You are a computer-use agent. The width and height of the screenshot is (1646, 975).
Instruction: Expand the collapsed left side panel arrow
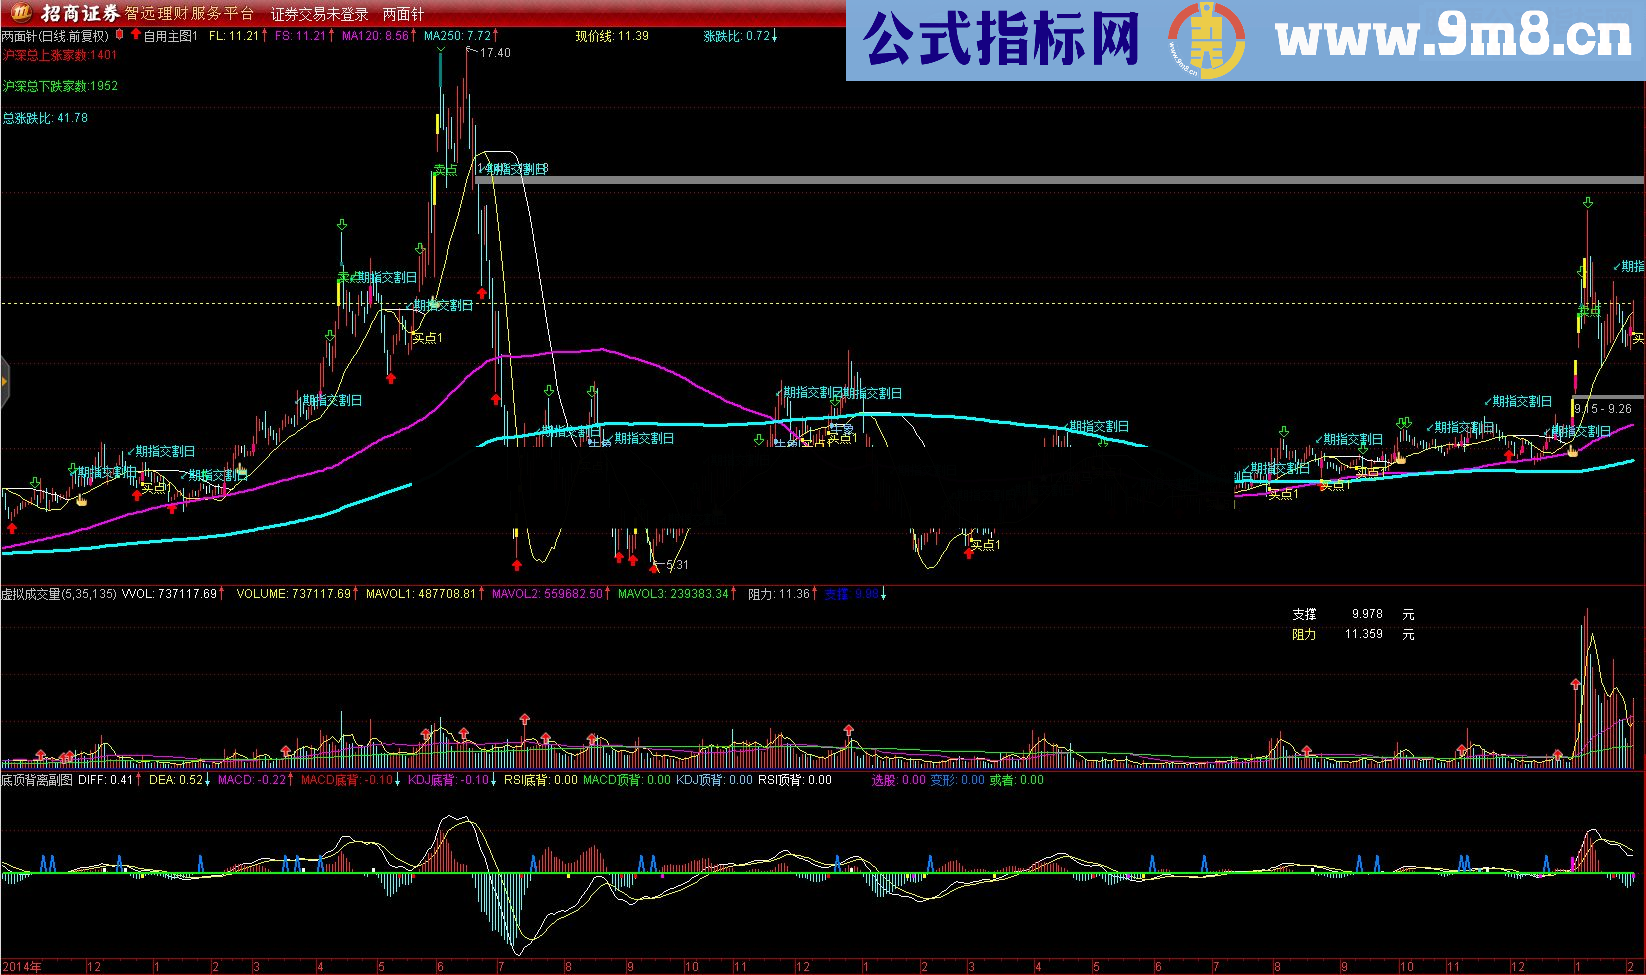[4, 380]
